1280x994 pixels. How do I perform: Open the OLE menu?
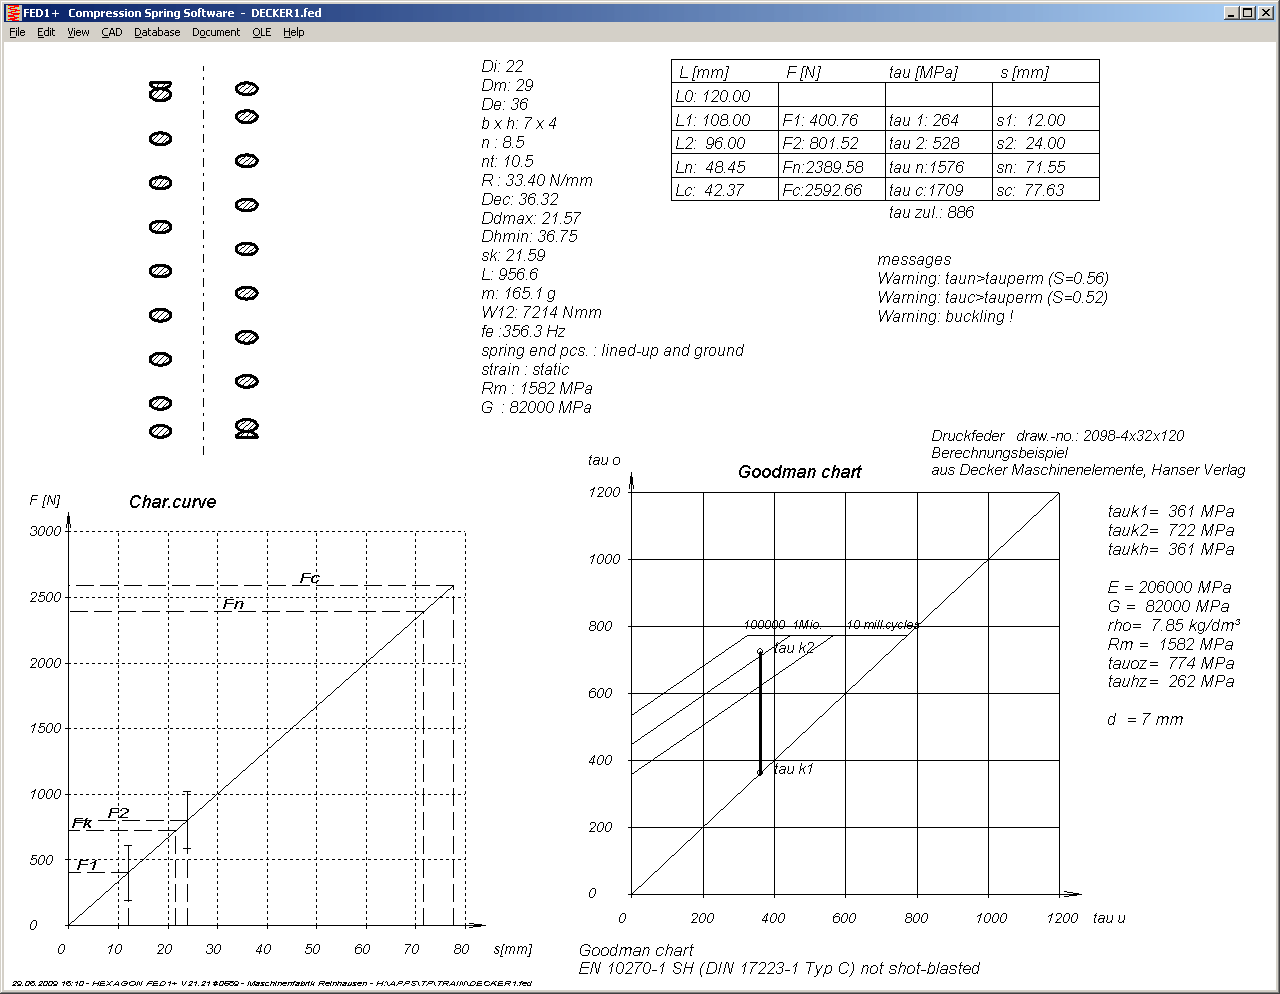tap(261, 32)
